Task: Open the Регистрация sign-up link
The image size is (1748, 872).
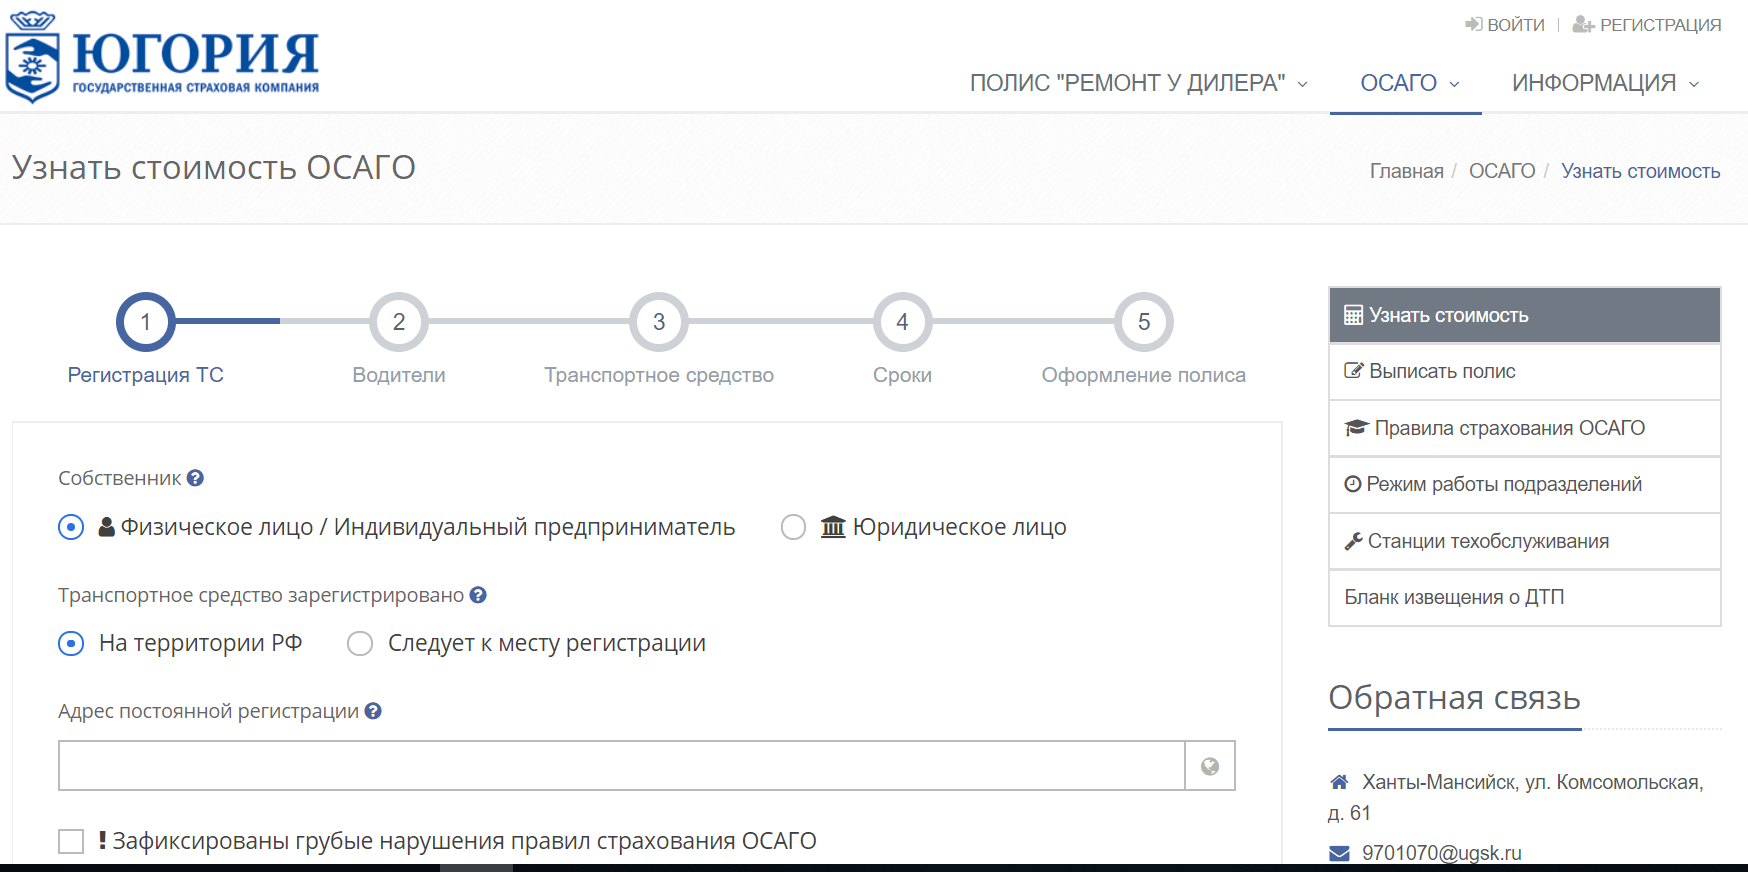Action: pos(1660,25)
